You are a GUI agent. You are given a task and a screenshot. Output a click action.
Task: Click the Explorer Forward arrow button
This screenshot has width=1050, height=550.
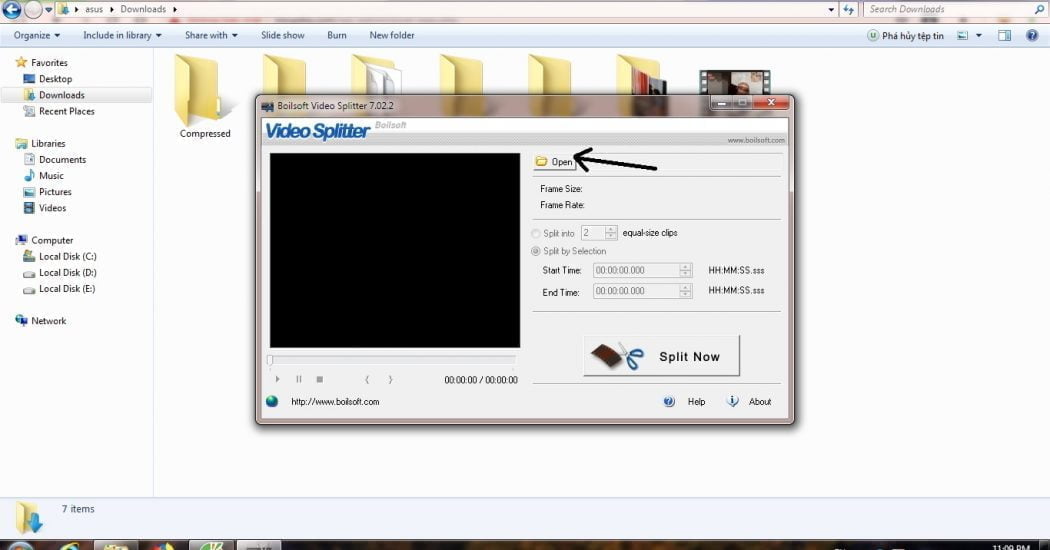coord(33,9)
